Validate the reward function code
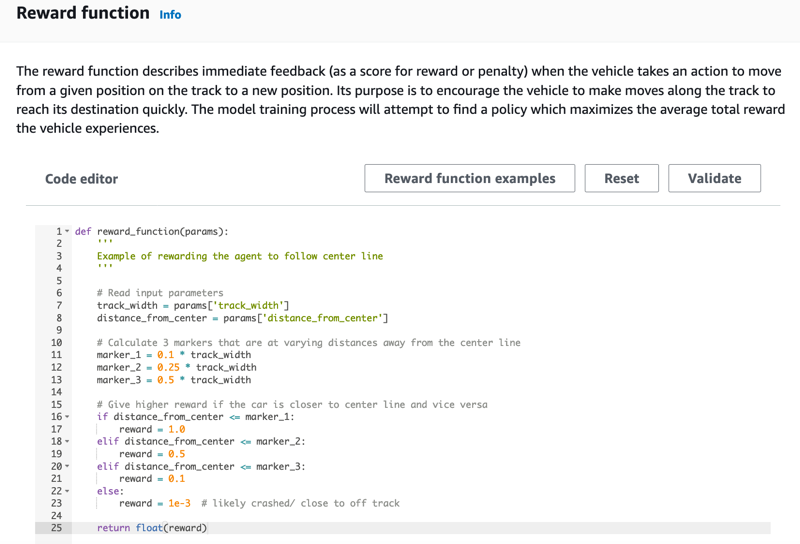 point(714,178)
